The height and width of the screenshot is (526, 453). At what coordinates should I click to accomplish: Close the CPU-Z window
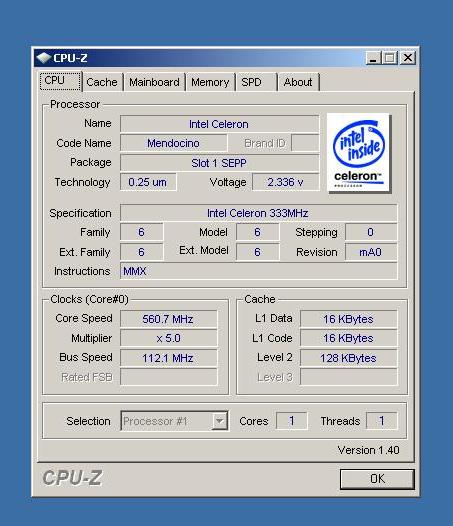click(x=408, y=58)
